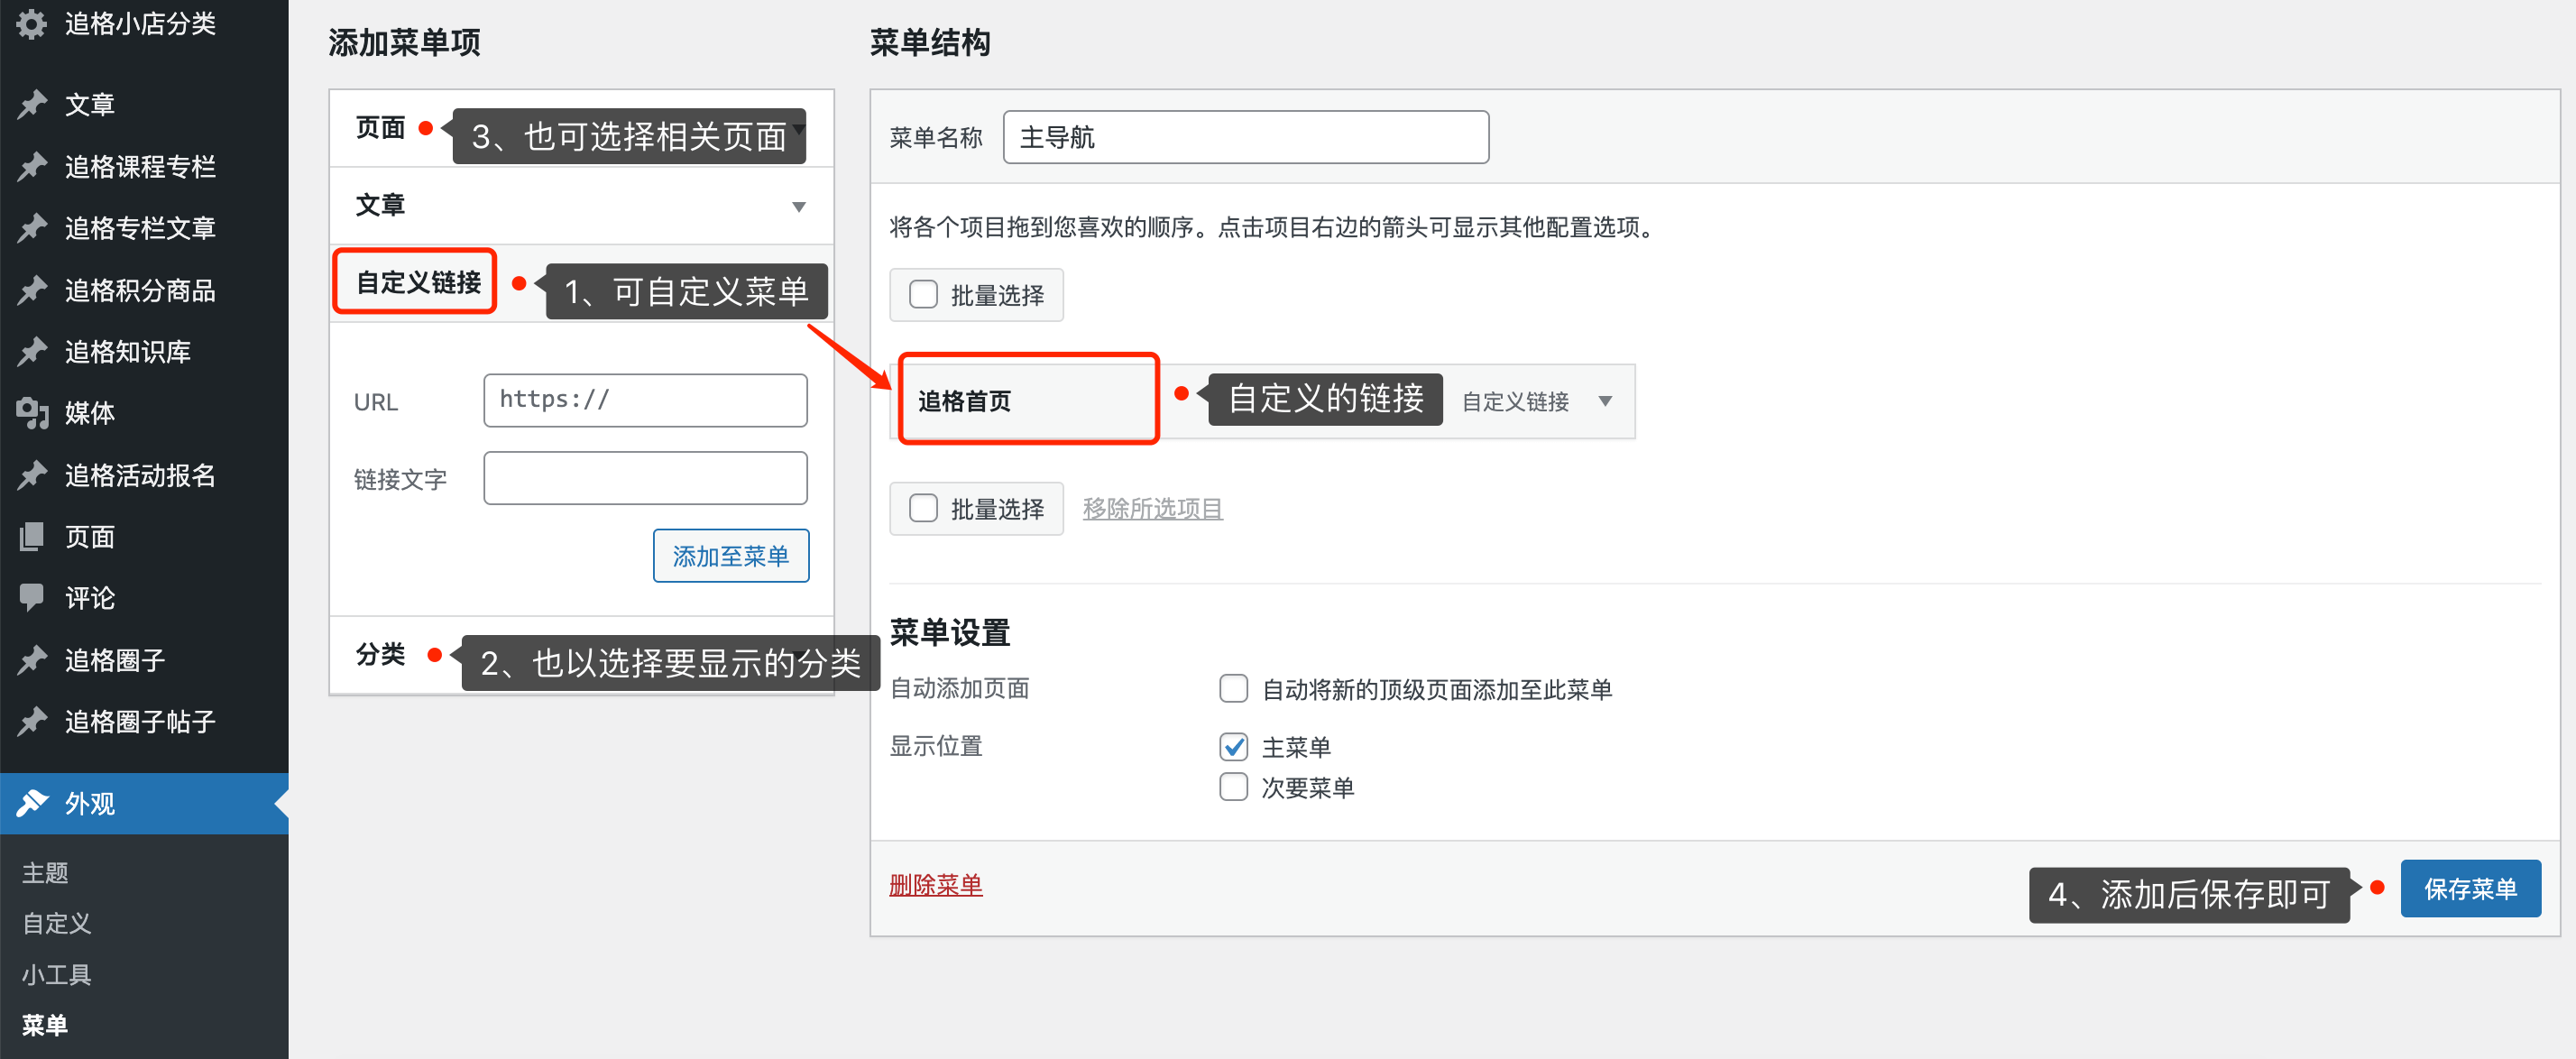
Task: Enable 自动将新的顶级页面添加至此菜单
Action: 1233,689
